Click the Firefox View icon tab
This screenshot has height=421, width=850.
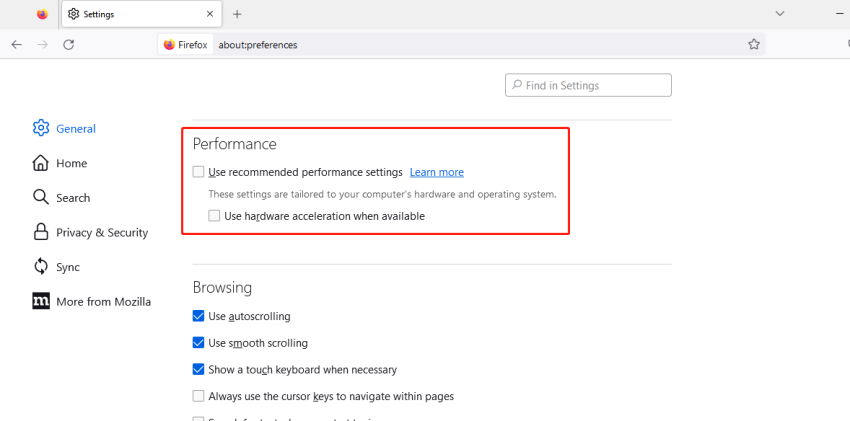tap(42, 14)
